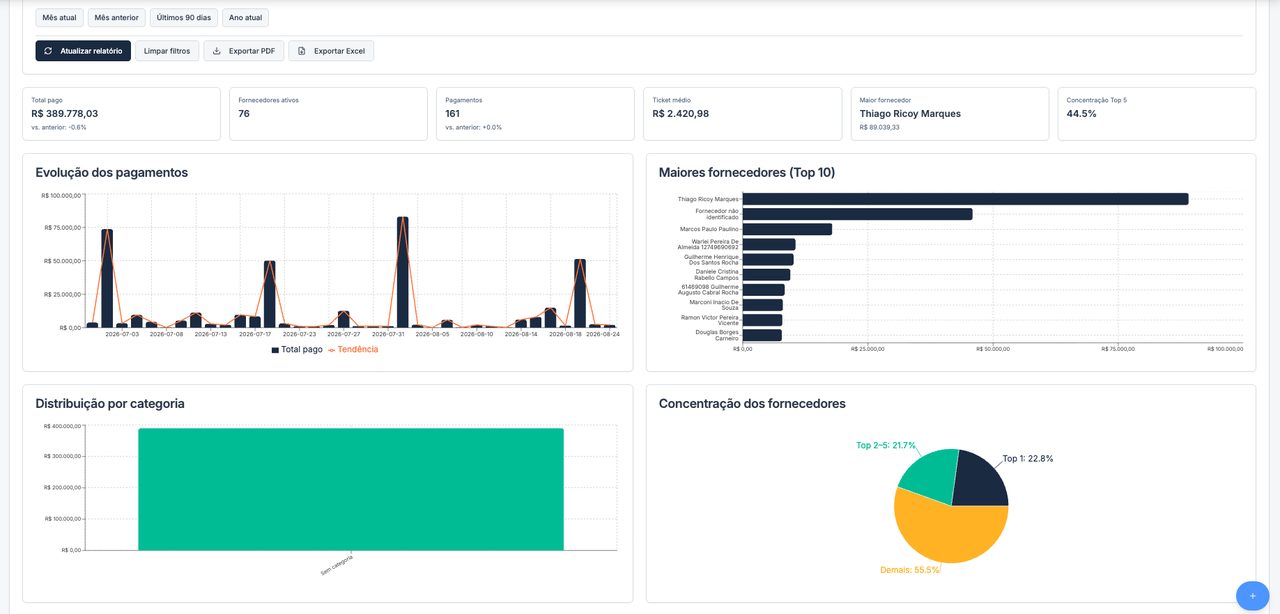Click the green Sem categoria bar

pyautogui.click(x=351, y=489)
